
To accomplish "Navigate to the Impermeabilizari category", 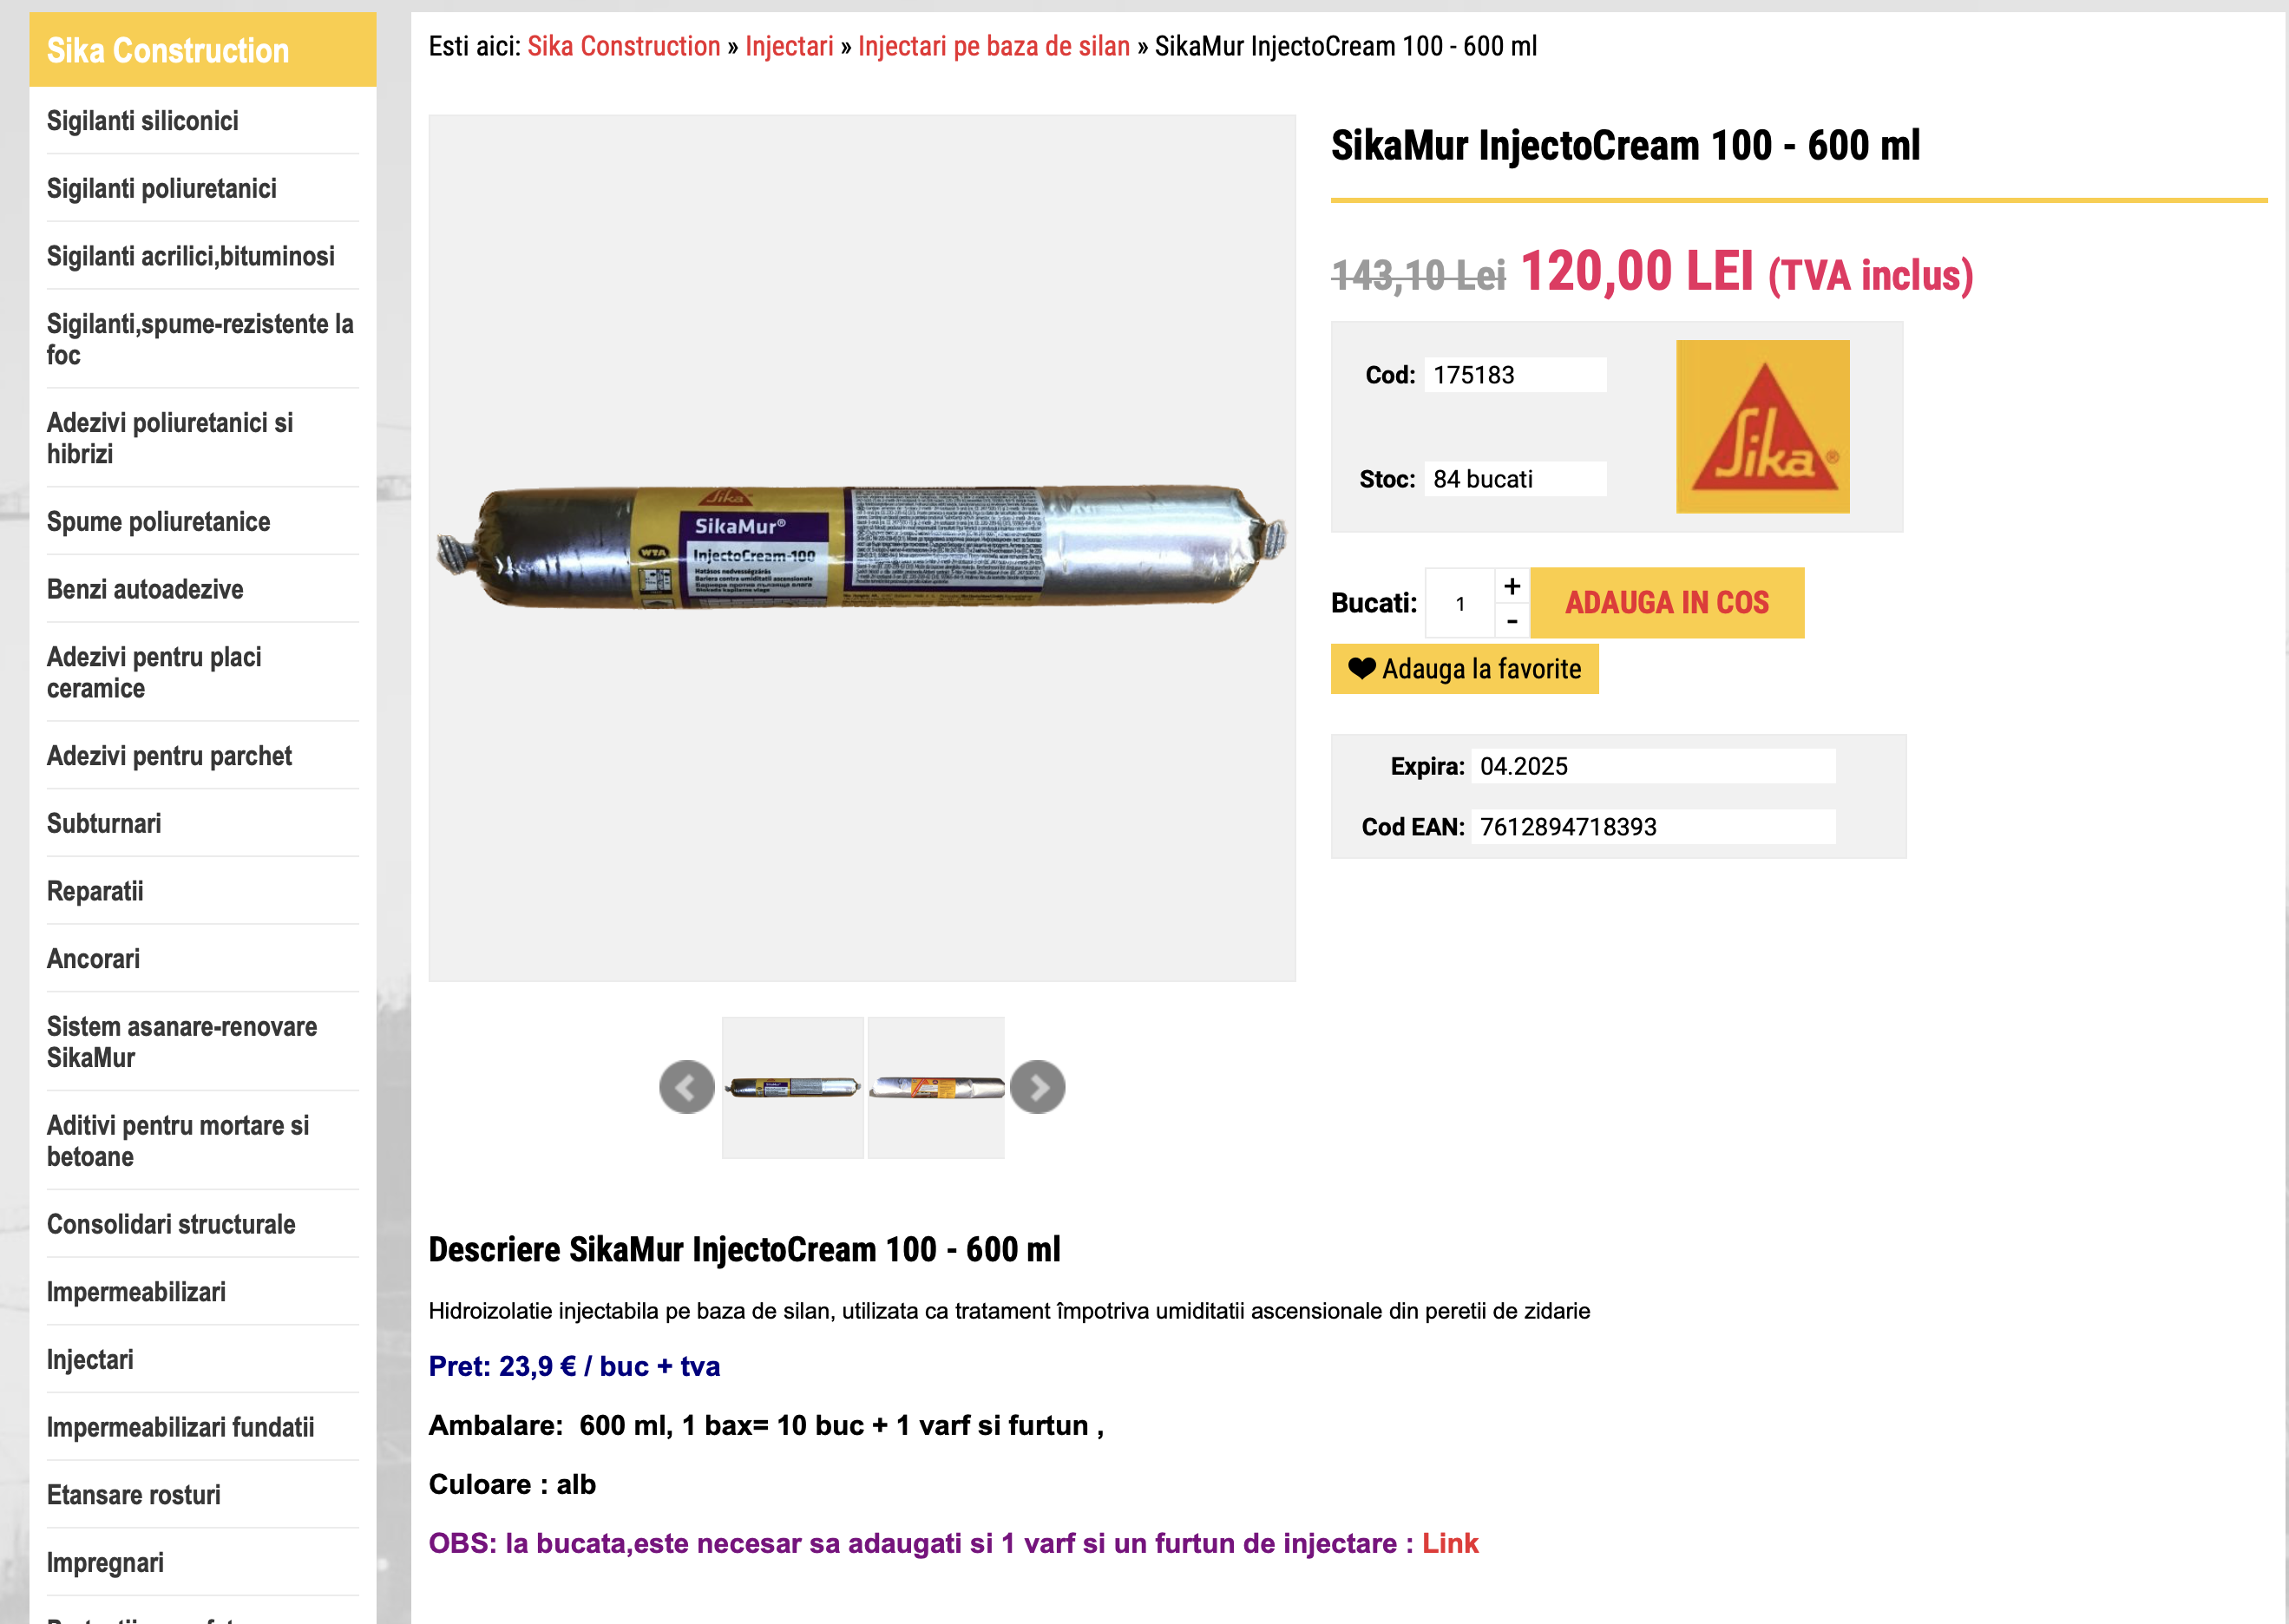I will click(x=136, y=1292).
